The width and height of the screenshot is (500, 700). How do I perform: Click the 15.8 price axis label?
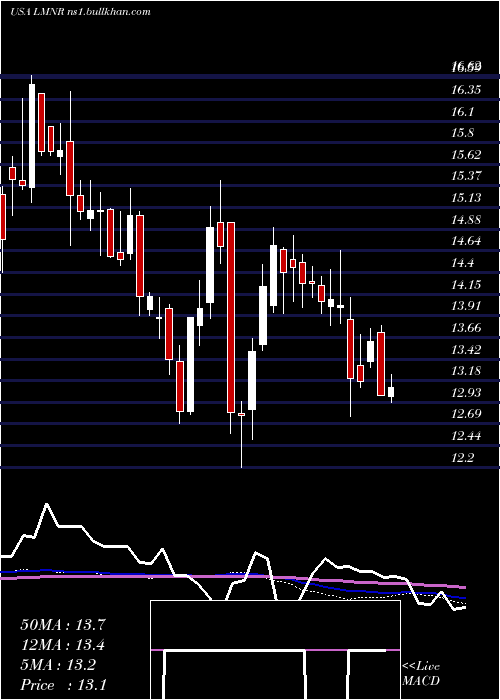[x=462, y=133]
